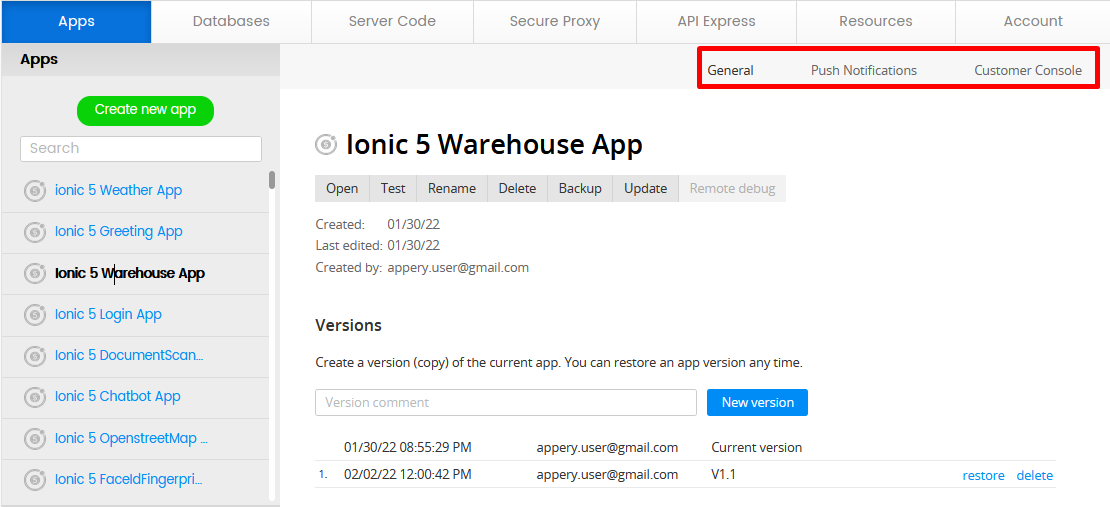Screen dimensions: 1110x507
Task: Open the API Express tab
Action: click(716, 21)
